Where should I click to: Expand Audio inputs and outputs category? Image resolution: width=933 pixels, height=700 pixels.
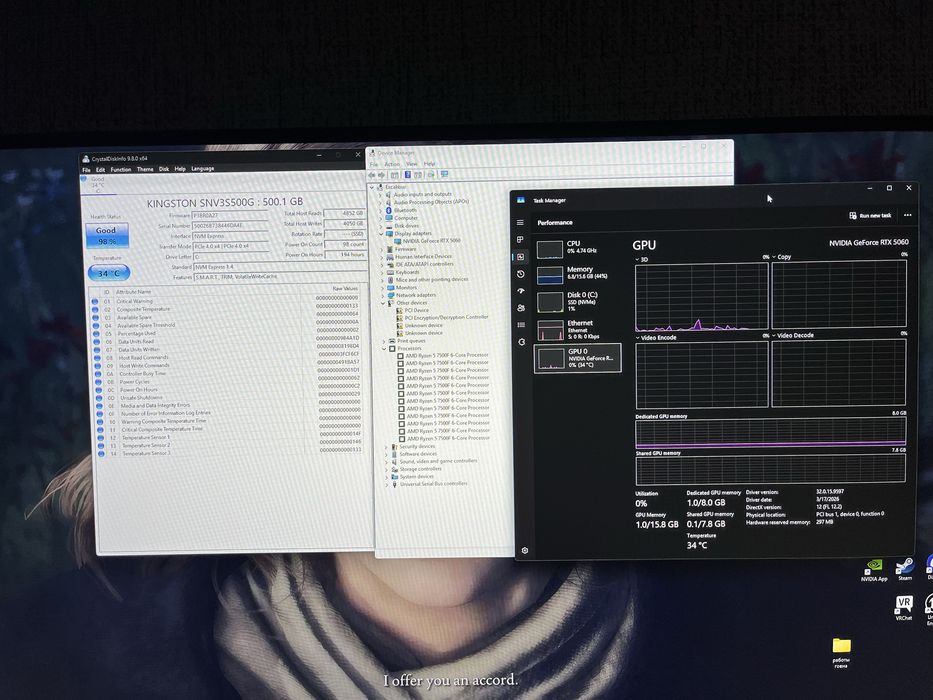click(380, 195)
